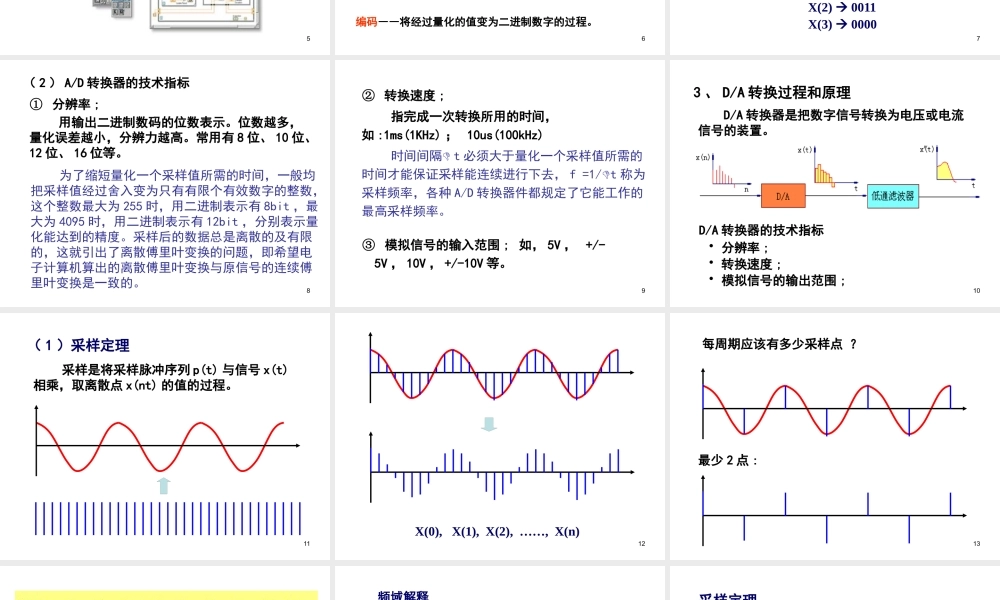Click the yellow bar on the cut-off slide

click(x=166, y=596)
